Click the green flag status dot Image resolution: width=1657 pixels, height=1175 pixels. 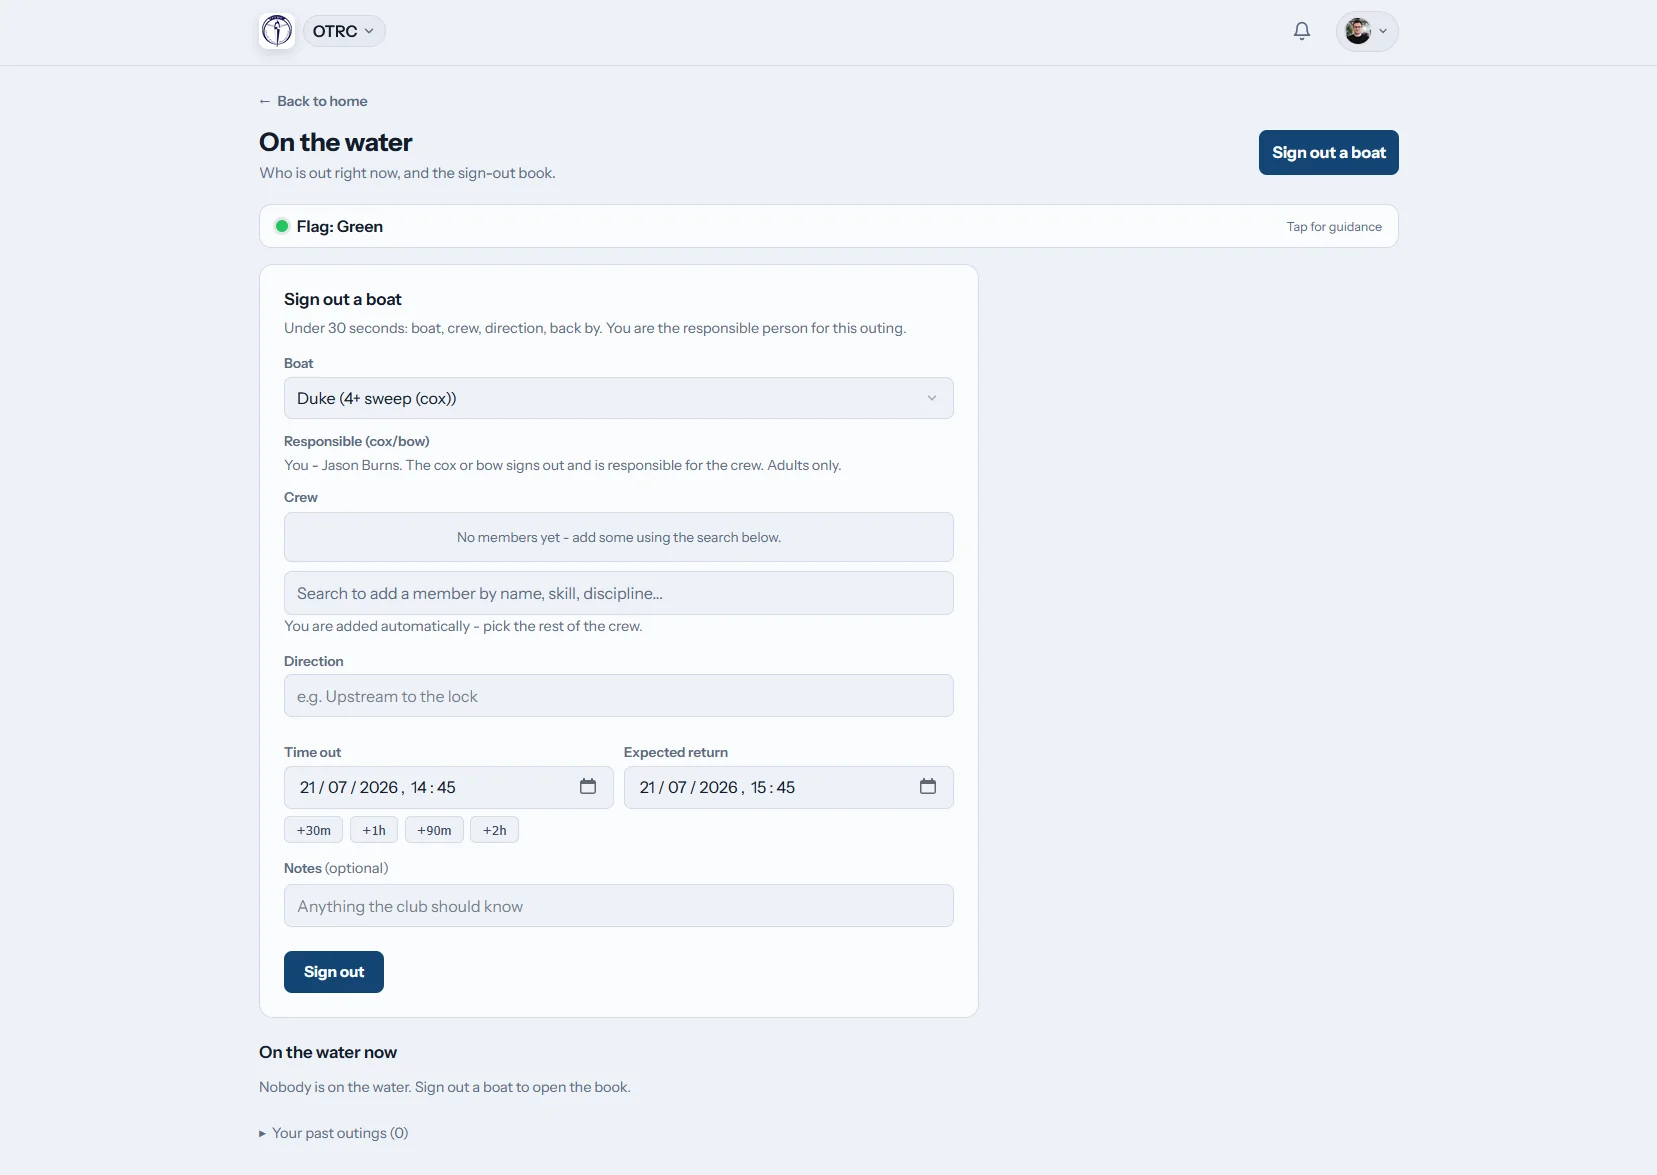point(282,226)
